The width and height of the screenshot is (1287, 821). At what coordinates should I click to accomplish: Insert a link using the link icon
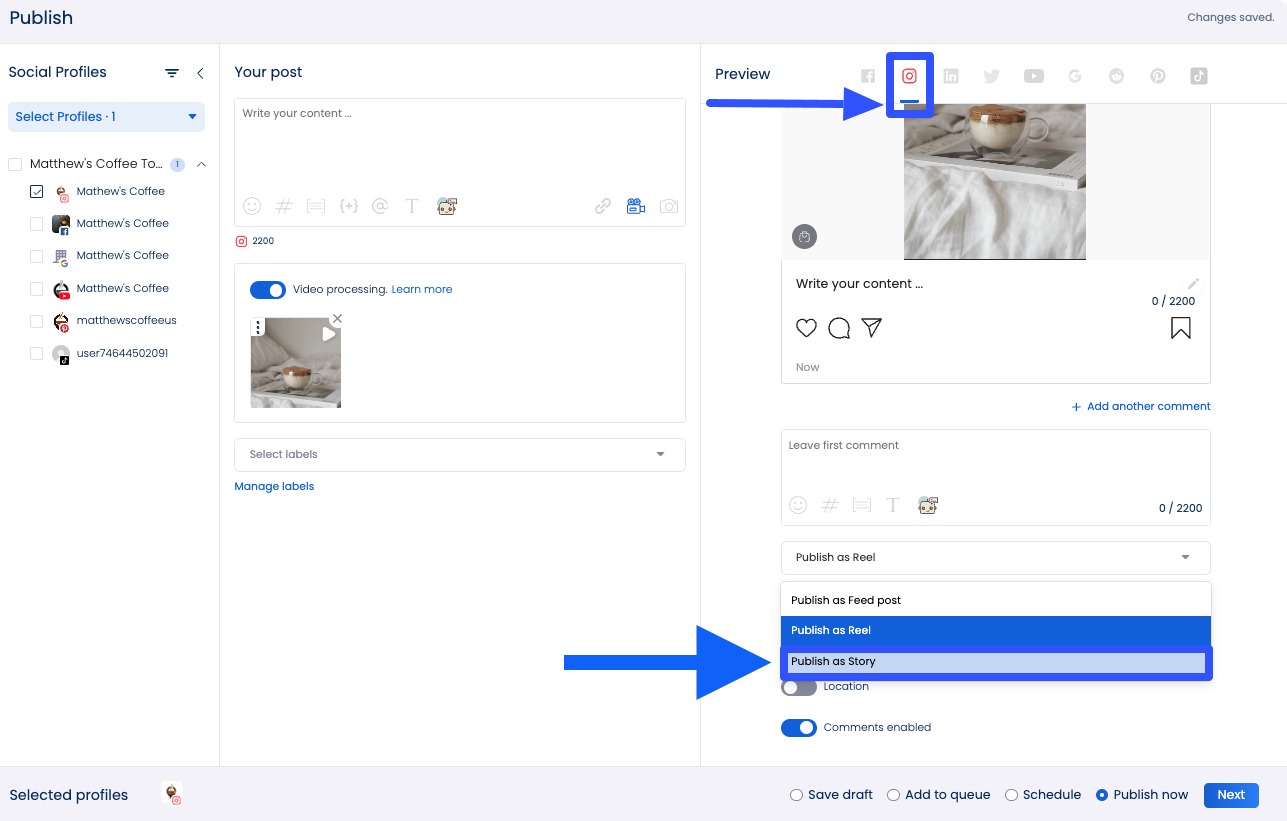pos(603,206)
